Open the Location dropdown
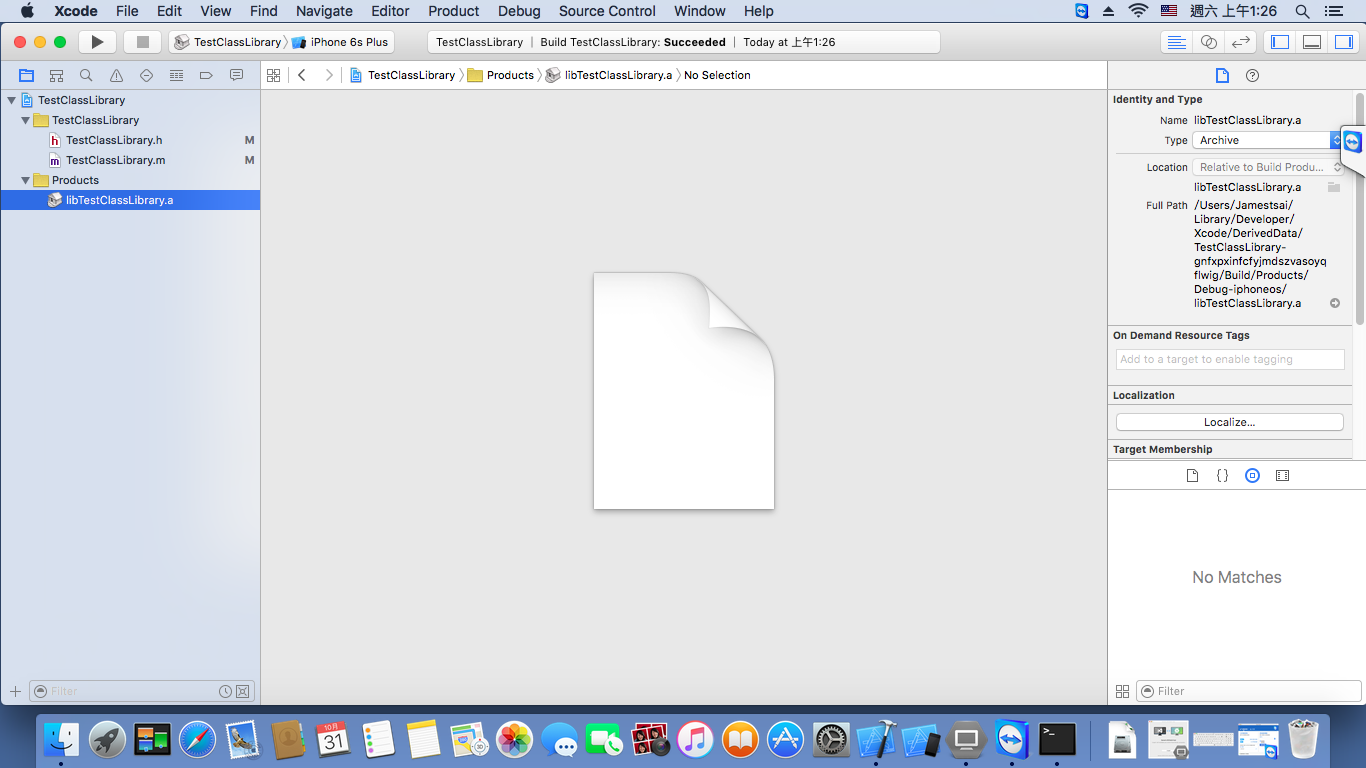 (1268, 167)
